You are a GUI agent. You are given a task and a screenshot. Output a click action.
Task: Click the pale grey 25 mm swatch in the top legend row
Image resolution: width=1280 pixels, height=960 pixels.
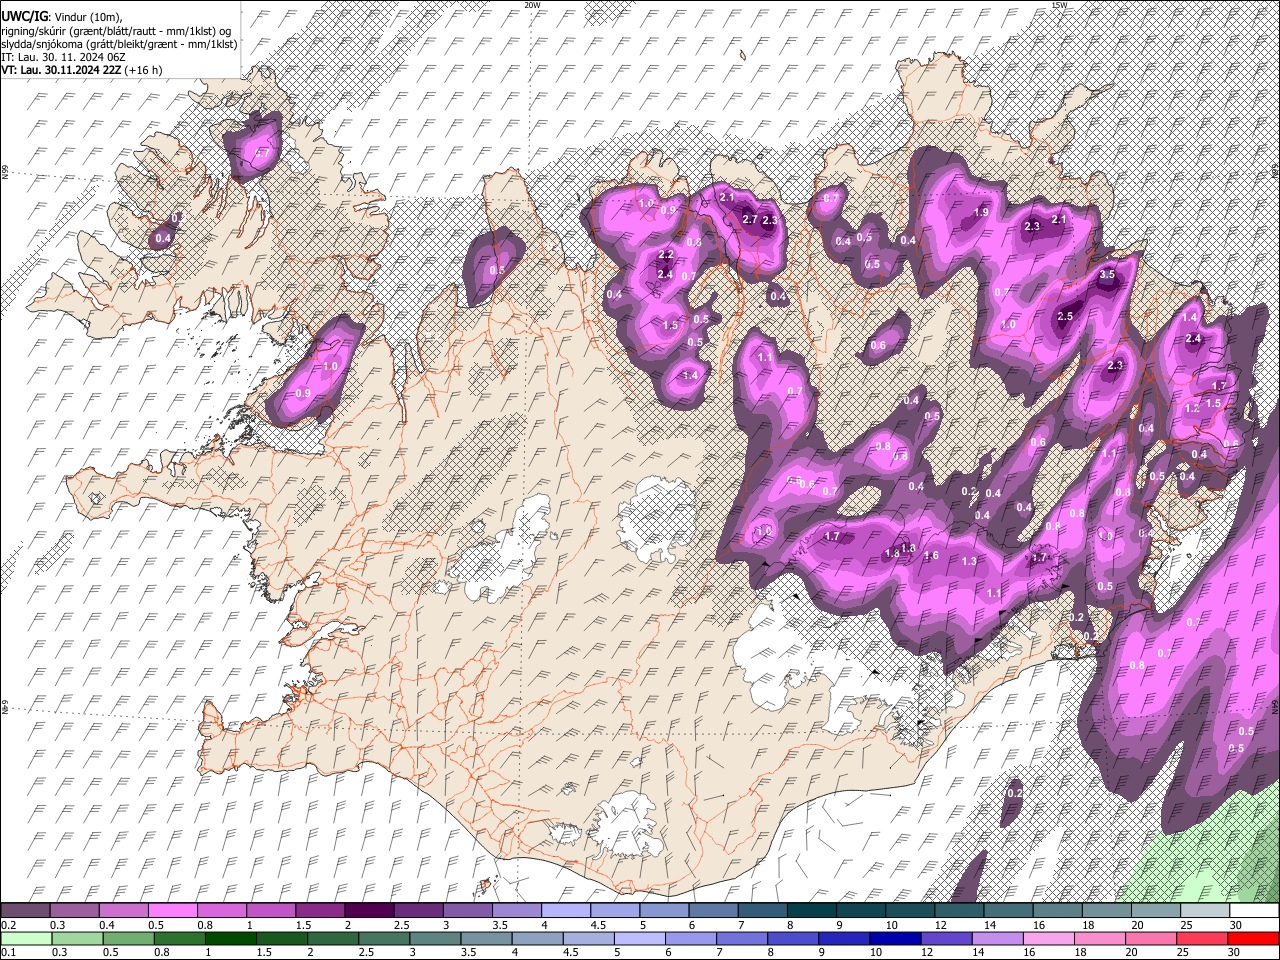click(x=1205, y=911)
